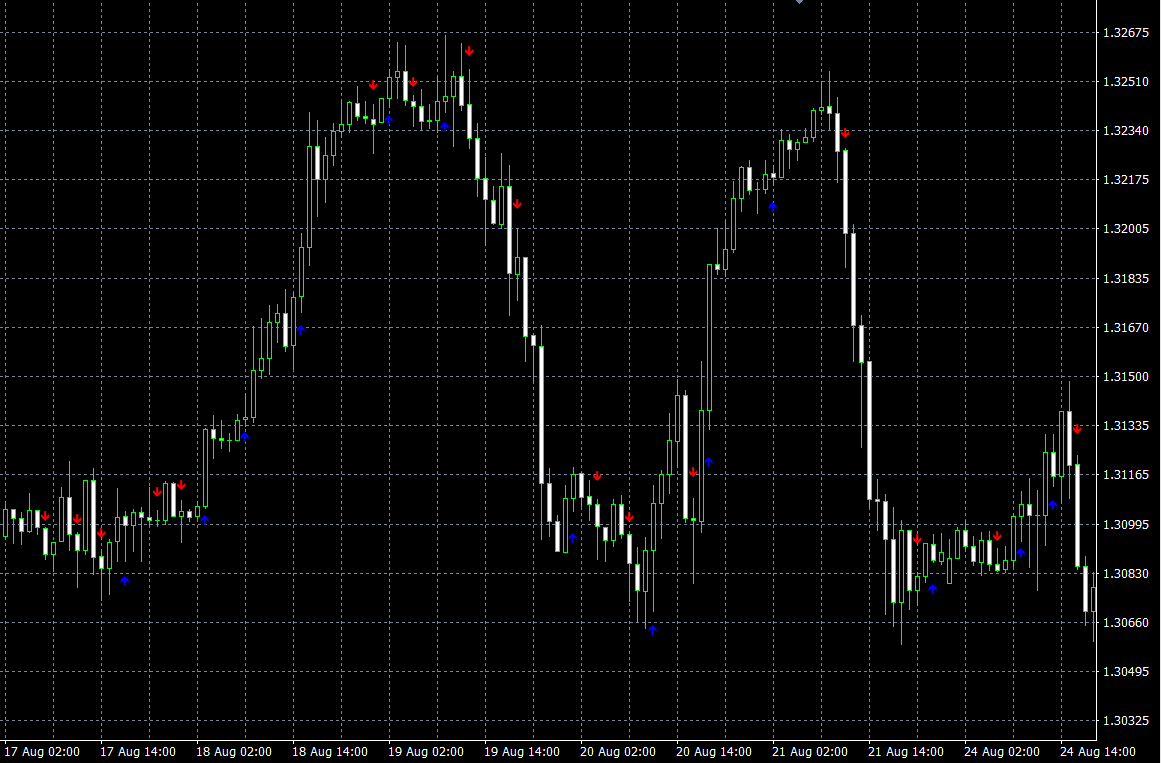Click the 18 Aug 02:00 date label
1162x763 pixels.
coord(233,751)
